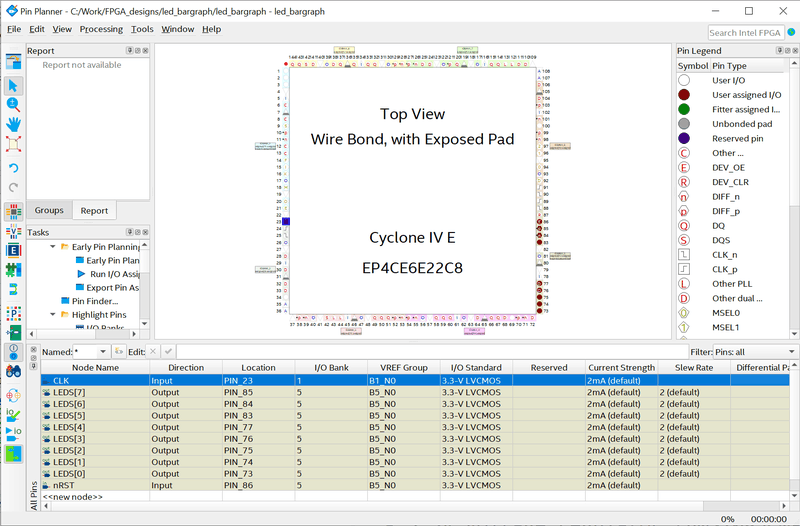
Task: Click the green-blue puzzle icon at sidebar bottom
Action: tap(13, 454)
